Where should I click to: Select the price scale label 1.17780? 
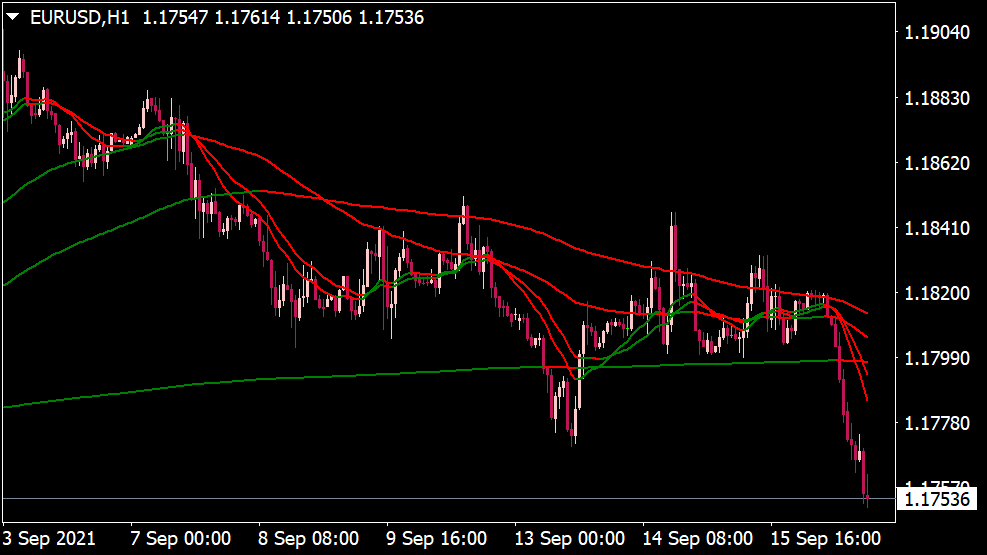937,423
